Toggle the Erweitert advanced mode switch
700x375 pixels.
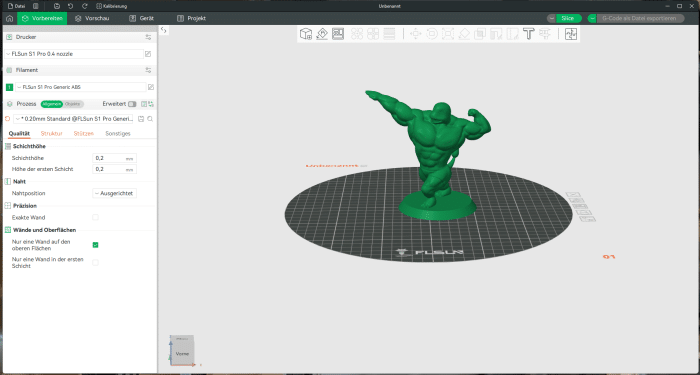coord(132,104)
